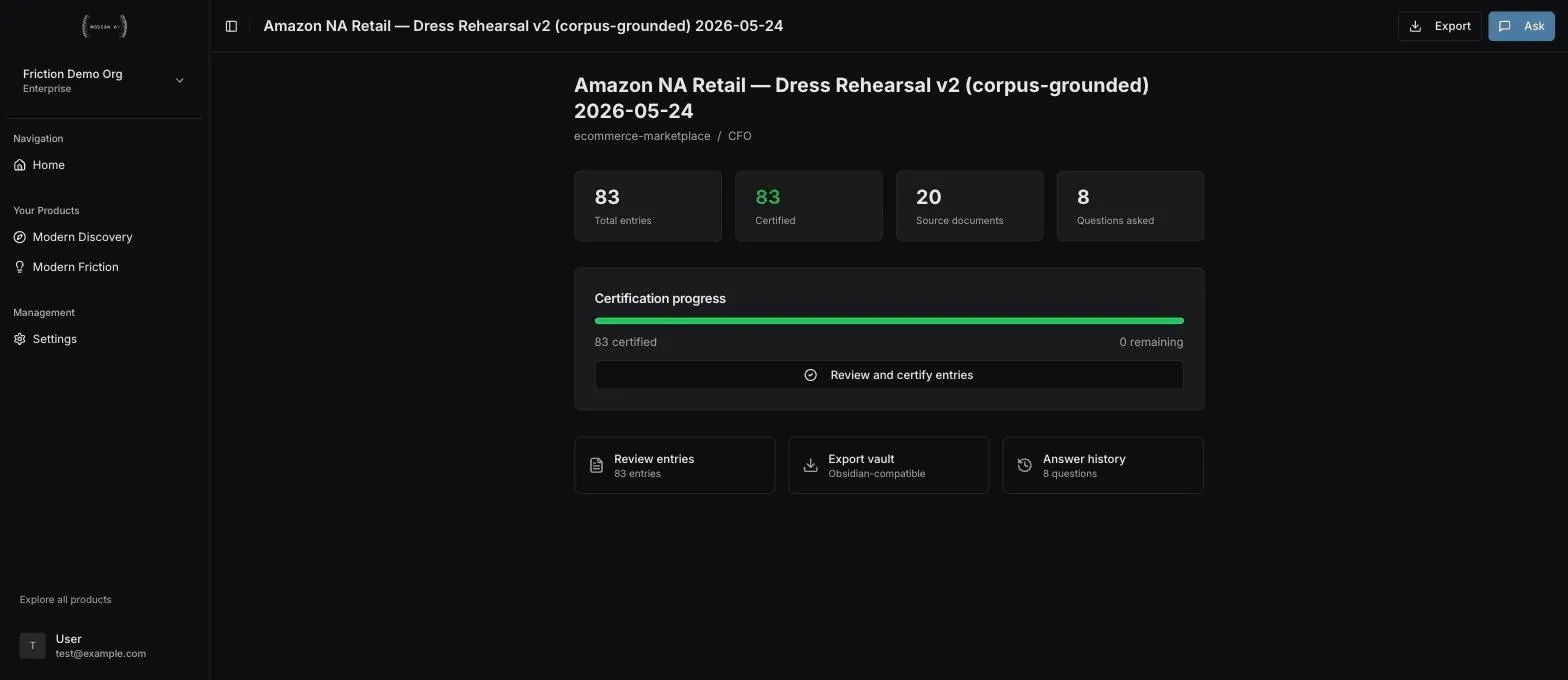Go to Home in navigation
Viewport: 1568px width, 680px height.
tap(104, 165)
